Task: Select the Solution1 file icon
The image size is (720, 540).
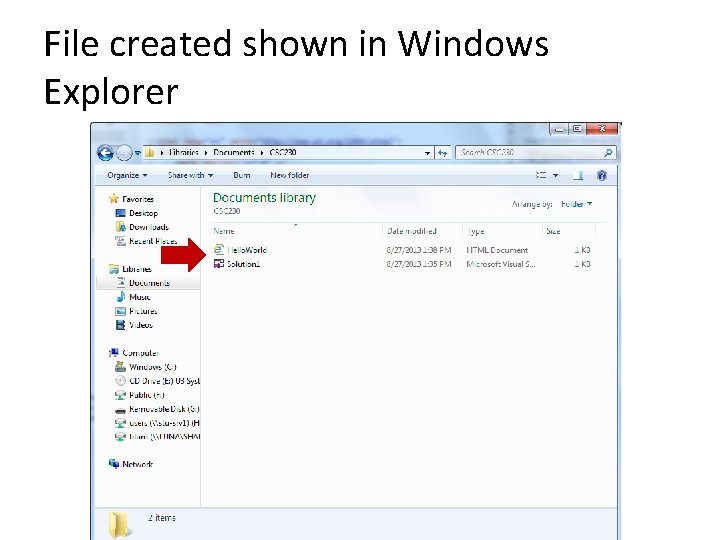Action: 219,264
